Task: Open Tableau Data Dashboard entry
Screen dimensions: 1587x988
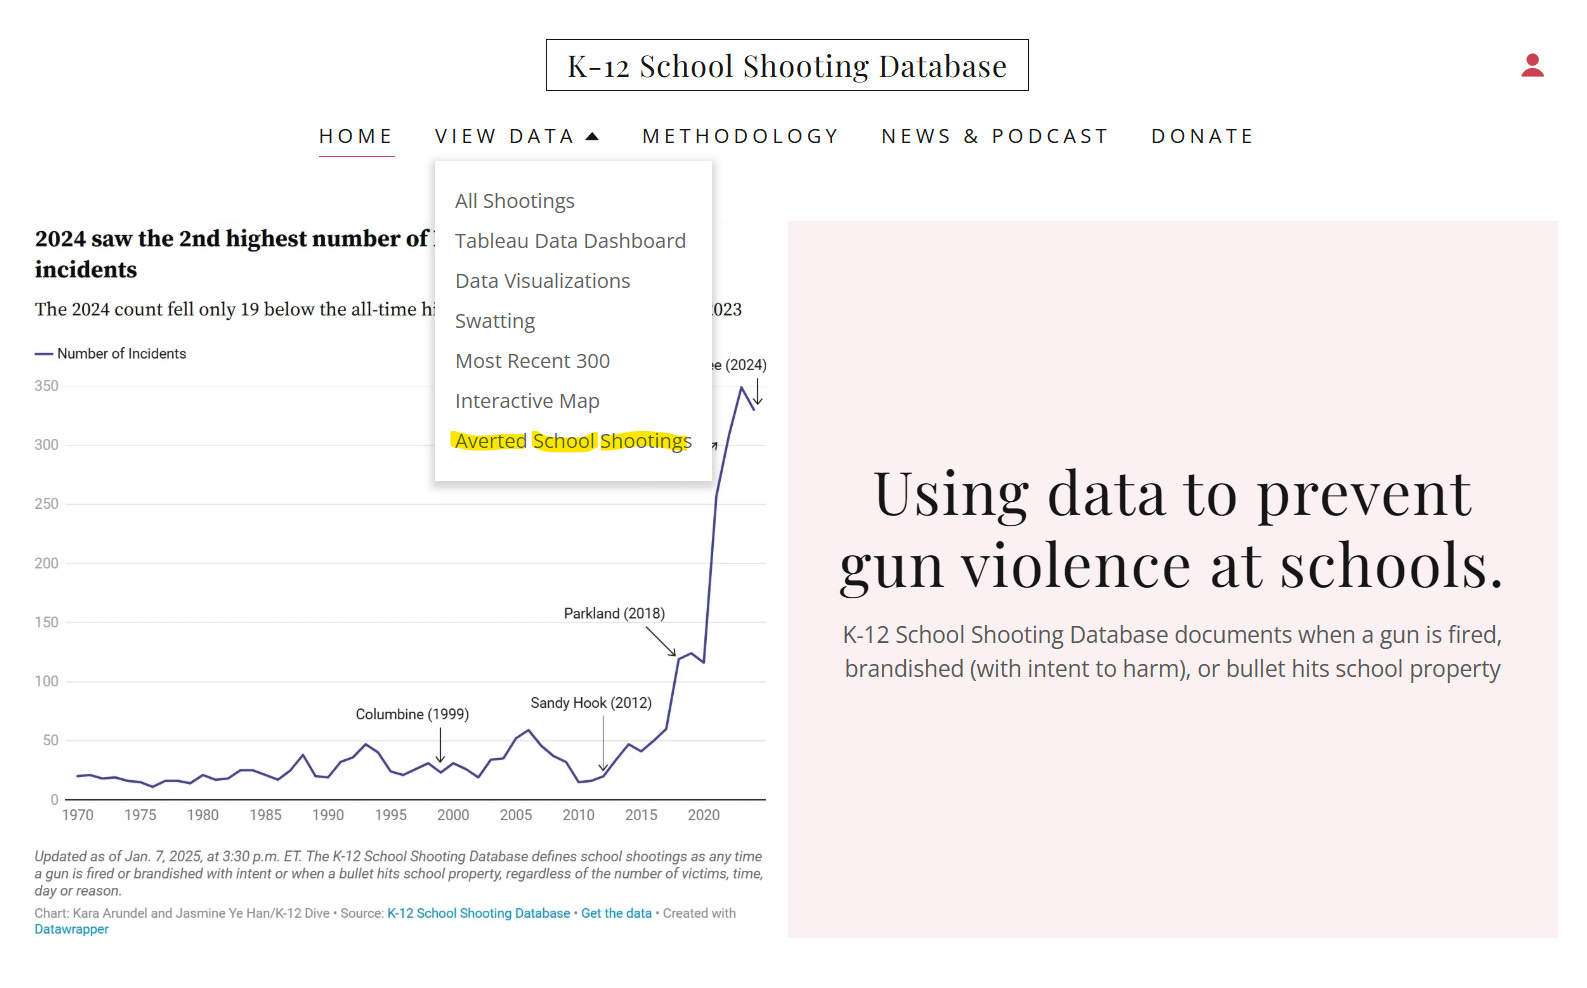Action: pyautogui.click(x=570, y=241)
